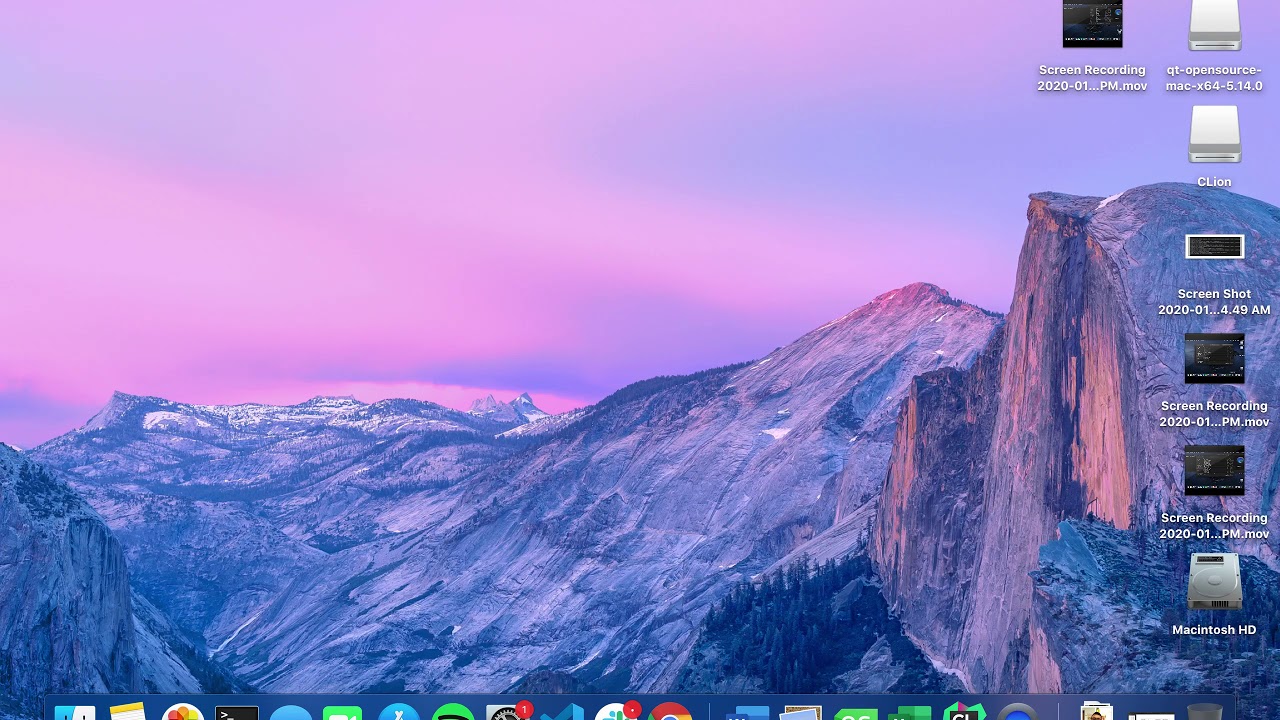This screenshot has height=720, width=1280.
Task: Open Microsoft Word from the Dock
Action: (x=746, y=713)
